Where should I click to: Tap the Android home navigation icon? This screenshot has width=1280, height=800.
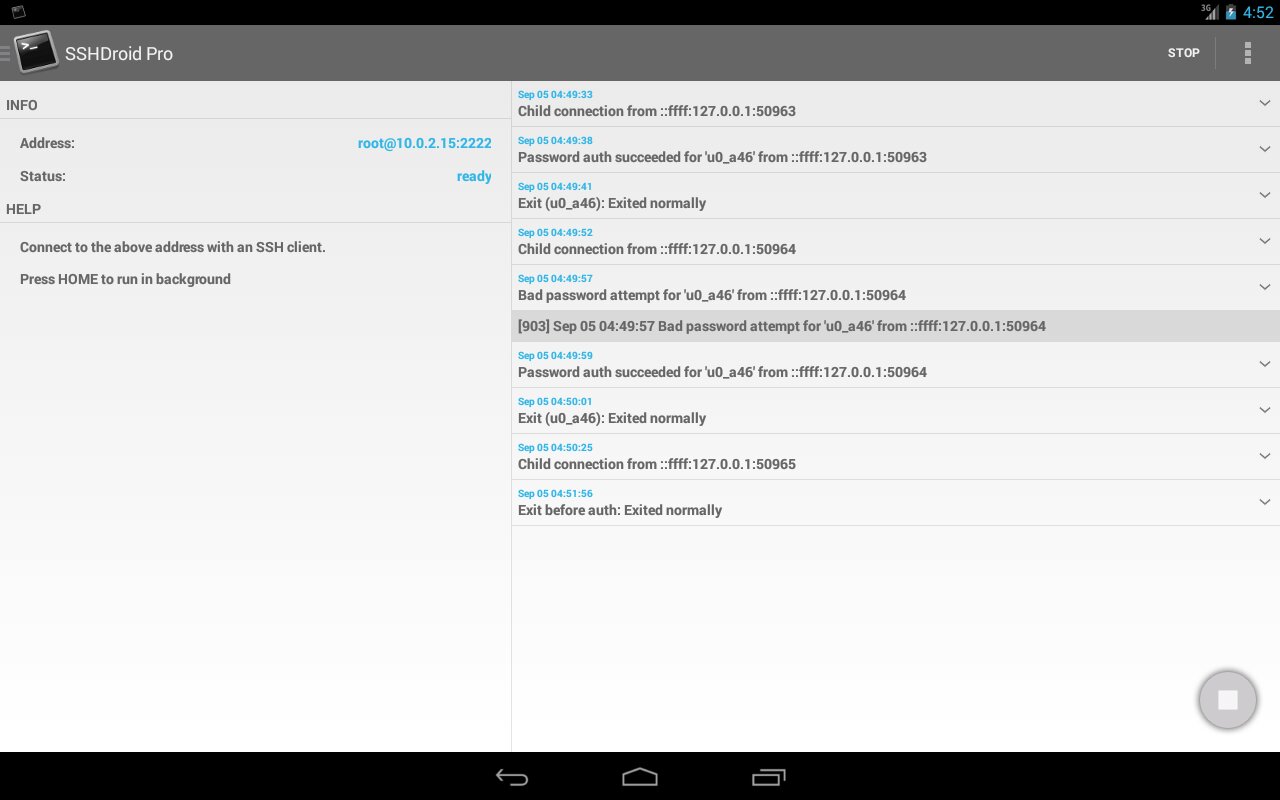click(x=640, y=777)
